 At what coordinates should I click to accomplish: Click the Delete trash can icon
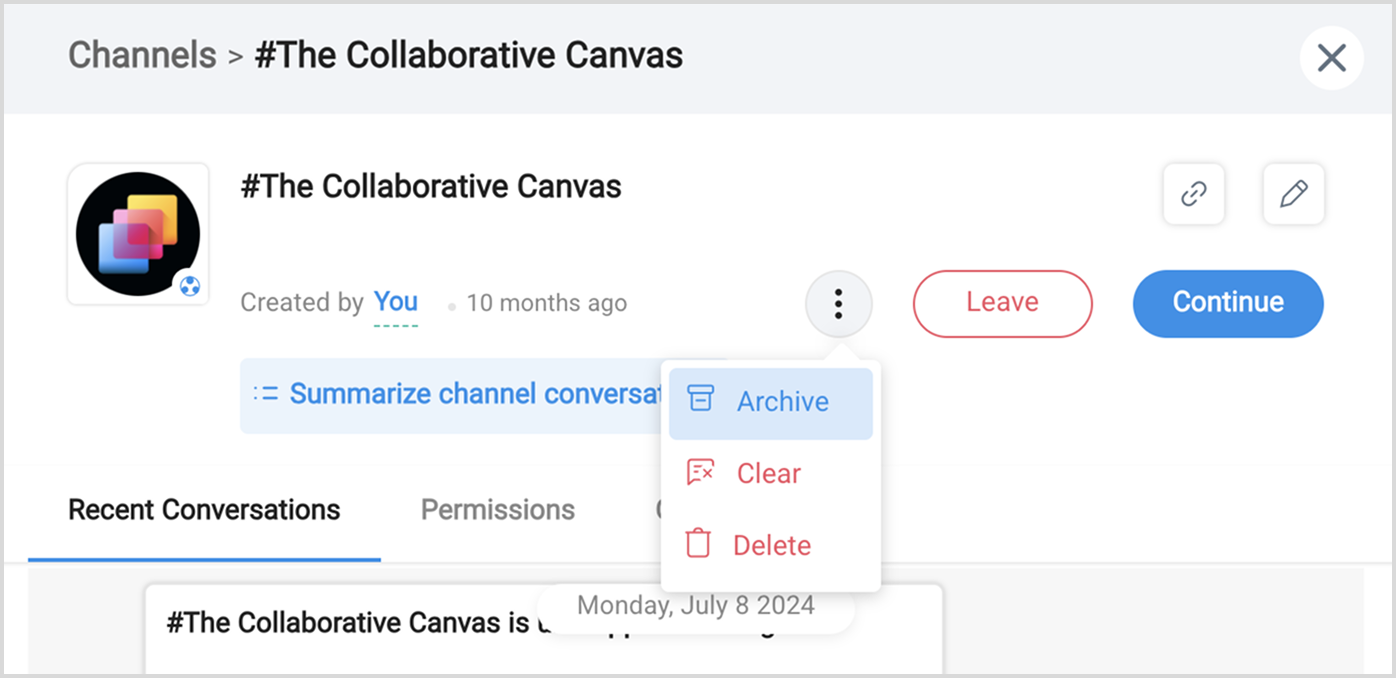pyautogui.click(x=698, y=544)
